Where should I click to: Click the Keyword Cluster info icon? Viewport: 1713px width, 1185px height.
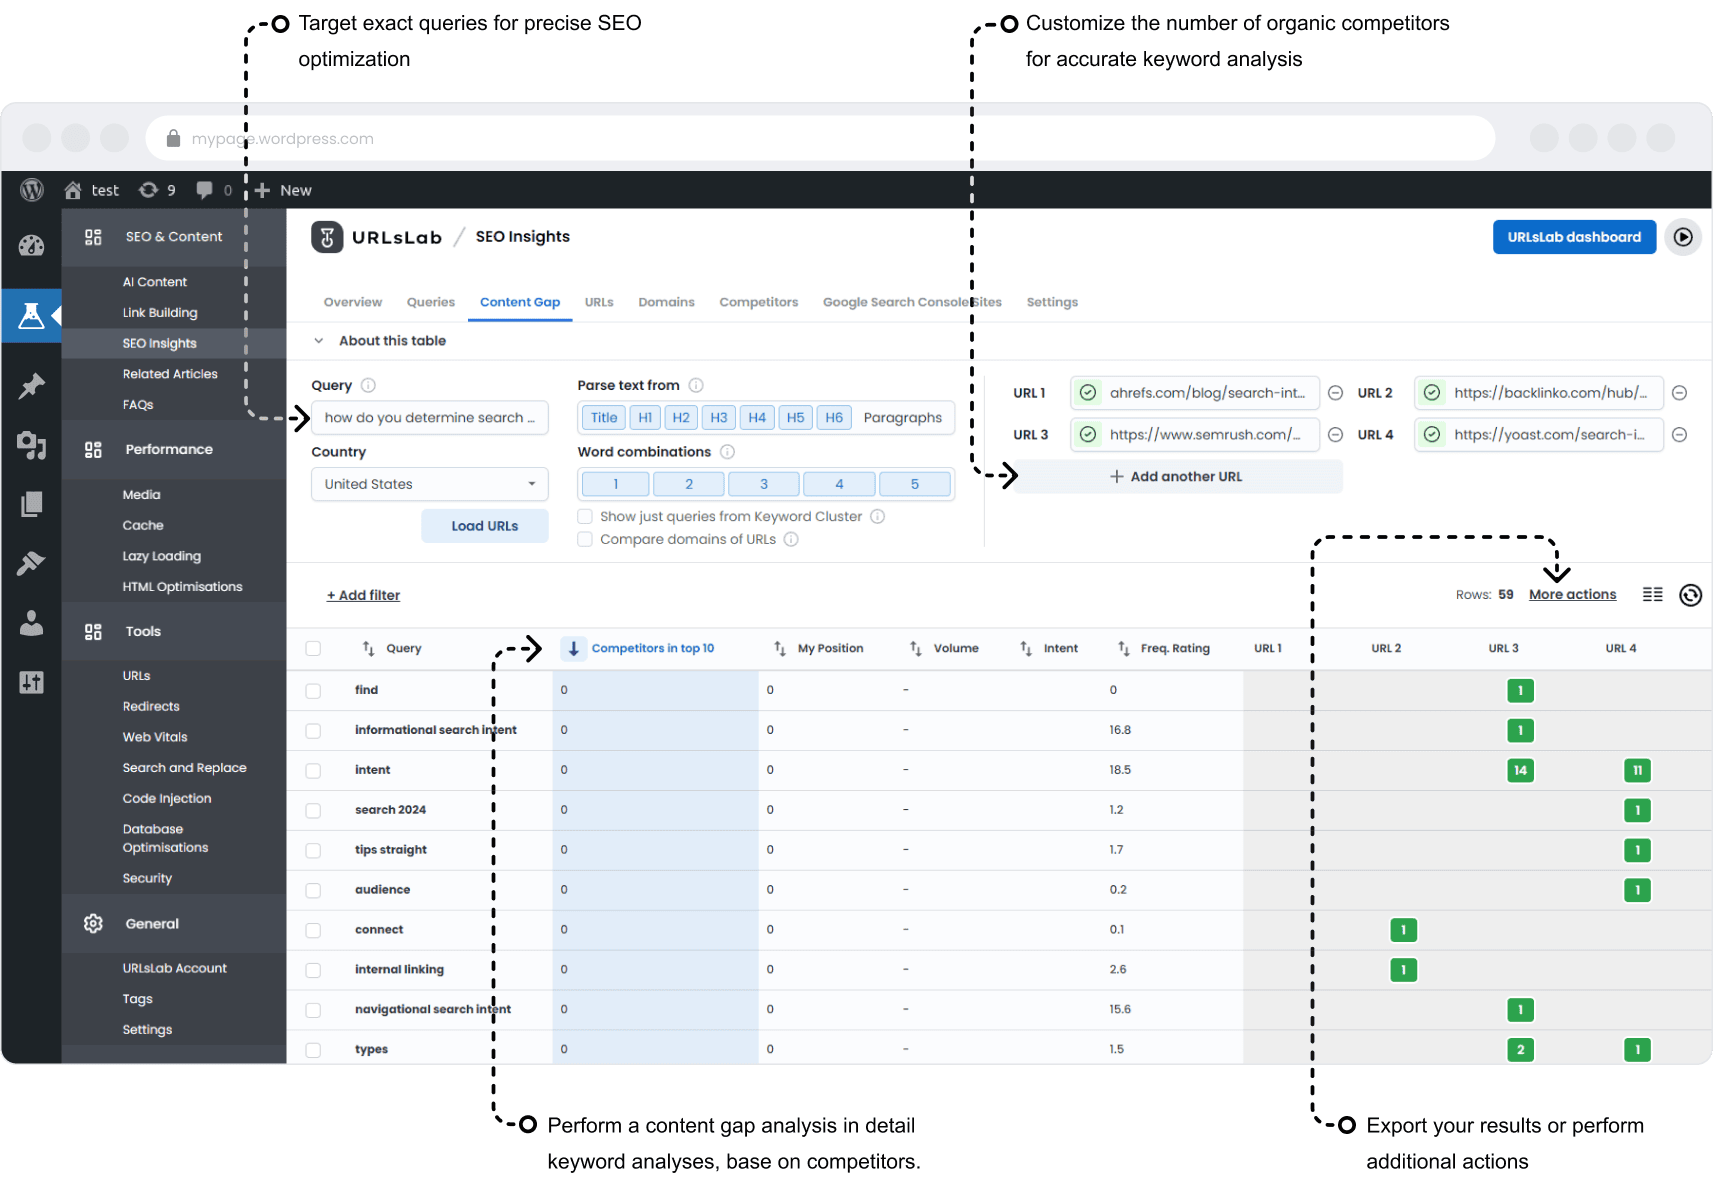pos(877,516)
